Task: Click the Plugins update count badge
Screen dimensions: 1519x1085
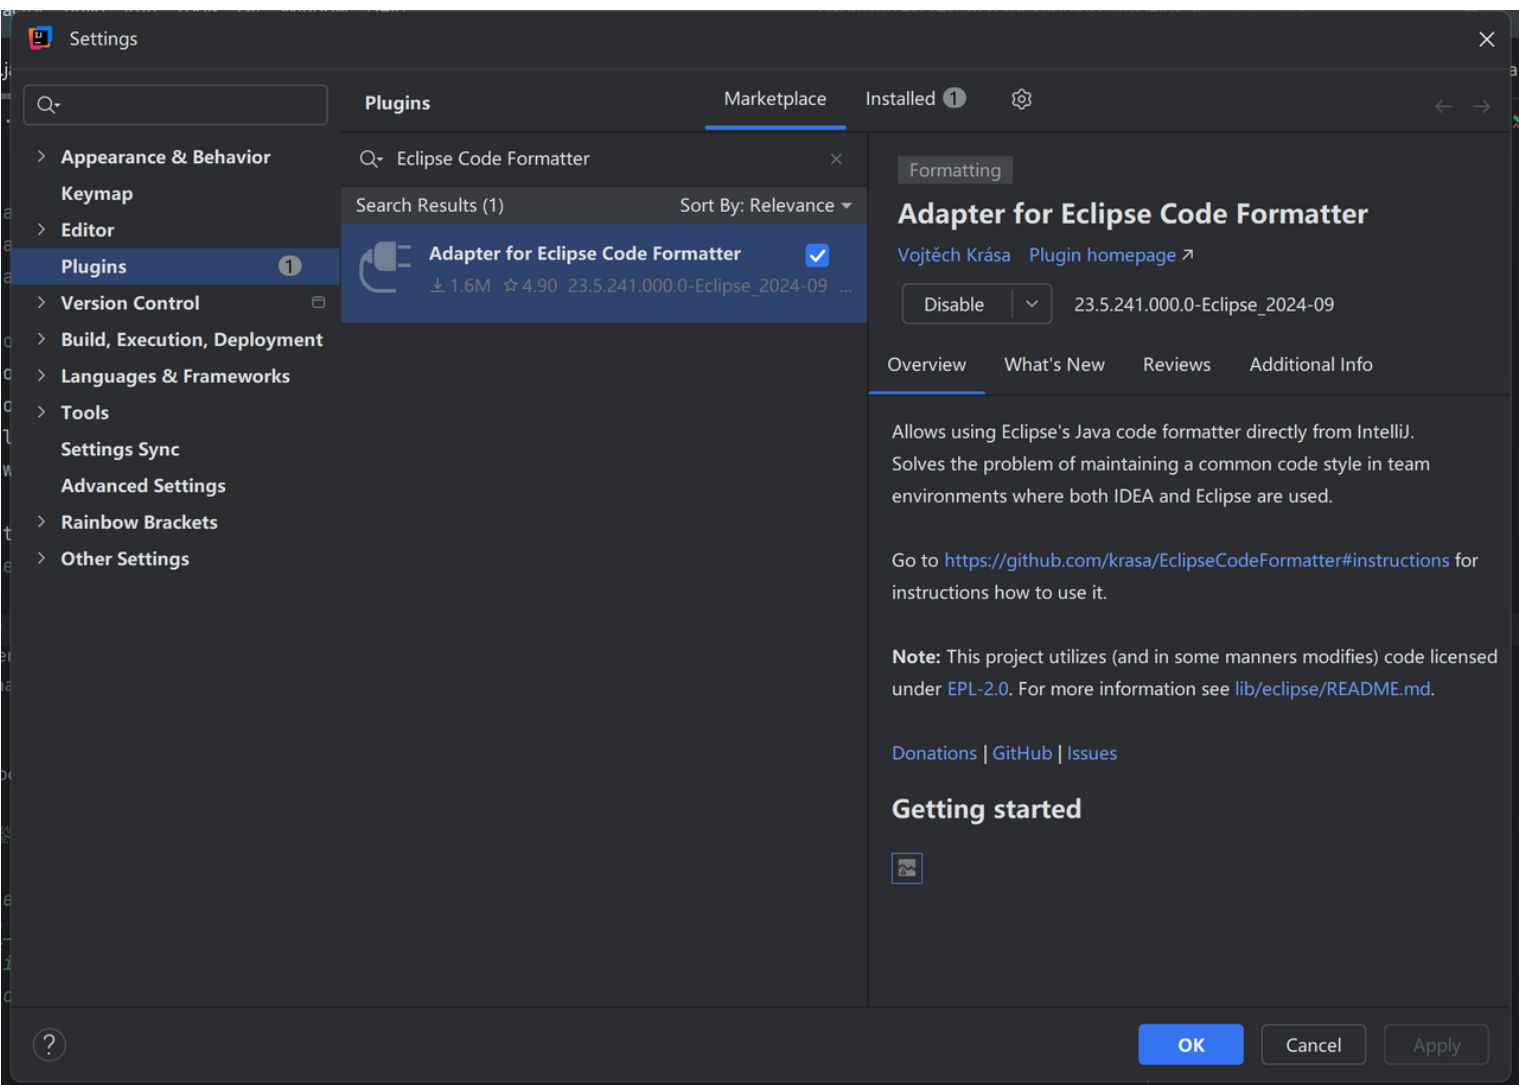Action: (x=290, y=266)
